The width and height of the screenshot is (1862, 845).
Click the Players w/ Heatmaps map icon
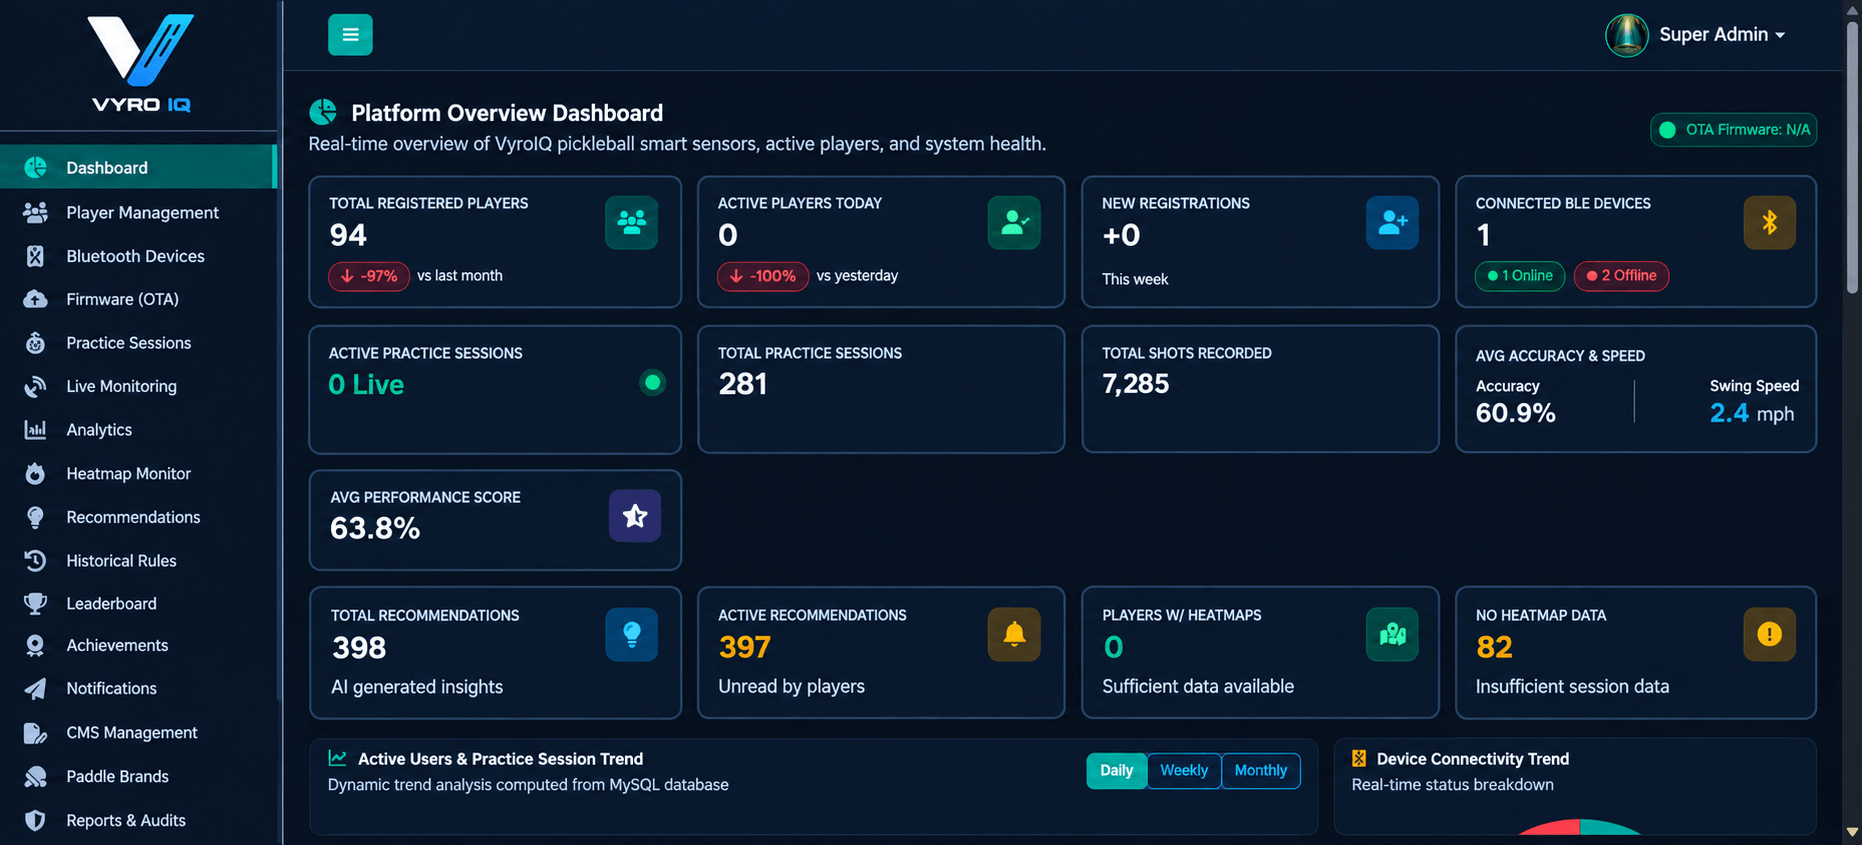click(1392, 634)
